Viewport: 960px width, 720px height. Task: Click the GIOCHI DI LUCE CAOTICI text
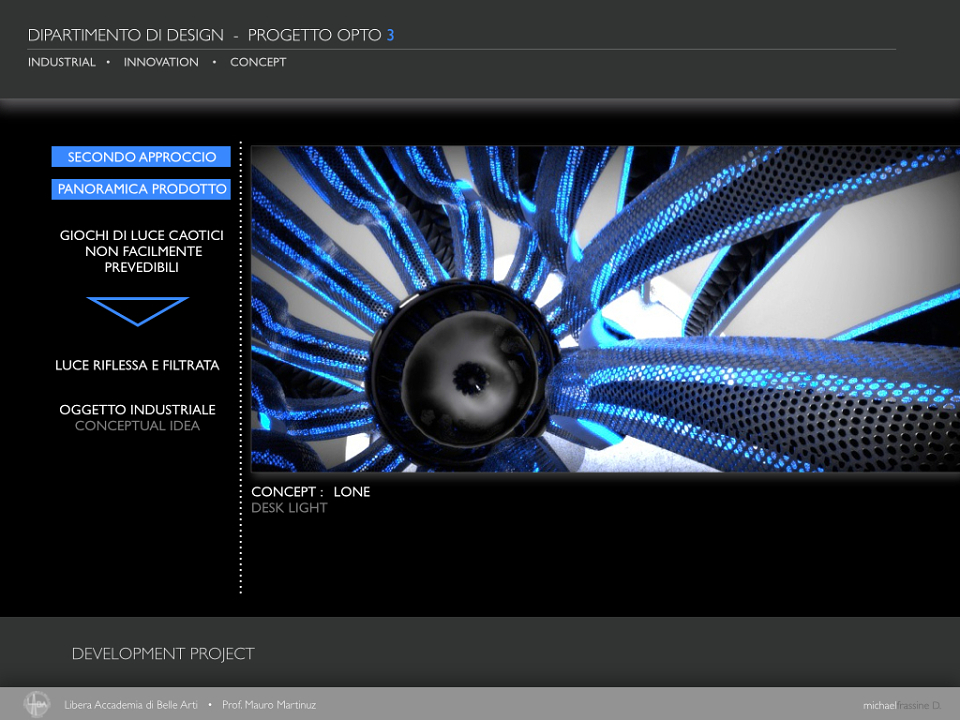pos(141,235)
